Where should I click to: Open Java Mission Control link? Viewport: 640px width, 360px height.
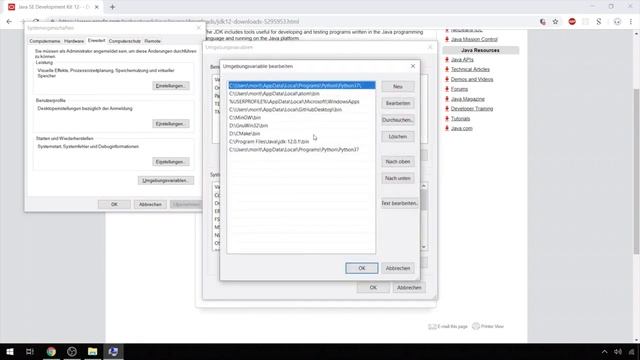click(474, 39)
